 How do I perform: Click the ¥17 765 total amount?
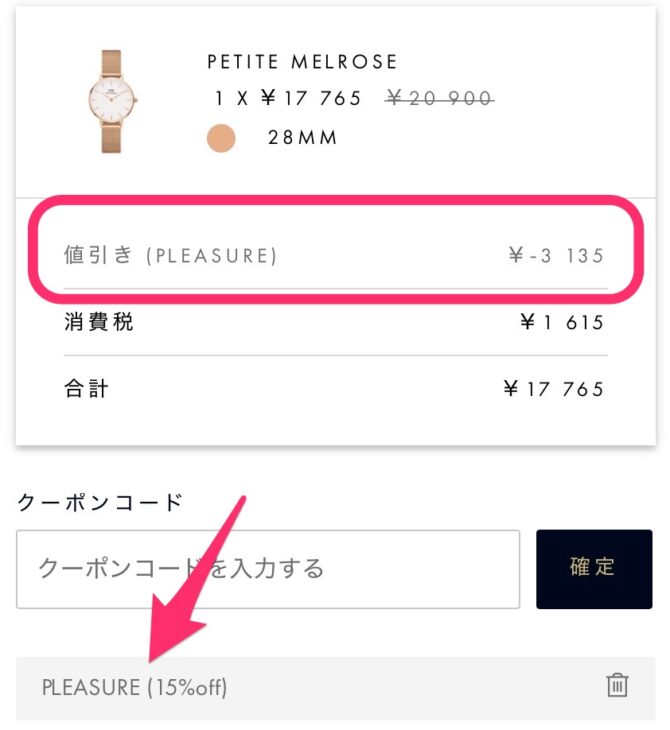click(554, 388)
